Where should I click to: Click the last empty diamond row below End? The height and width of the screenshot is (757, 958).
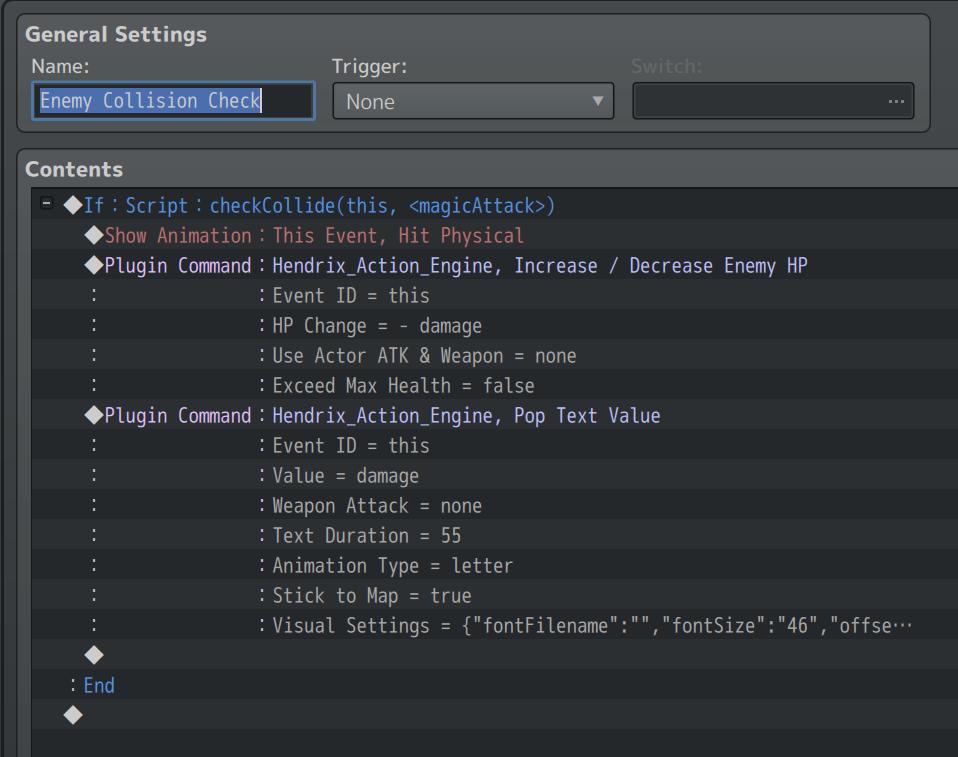(x=495, y=714)
